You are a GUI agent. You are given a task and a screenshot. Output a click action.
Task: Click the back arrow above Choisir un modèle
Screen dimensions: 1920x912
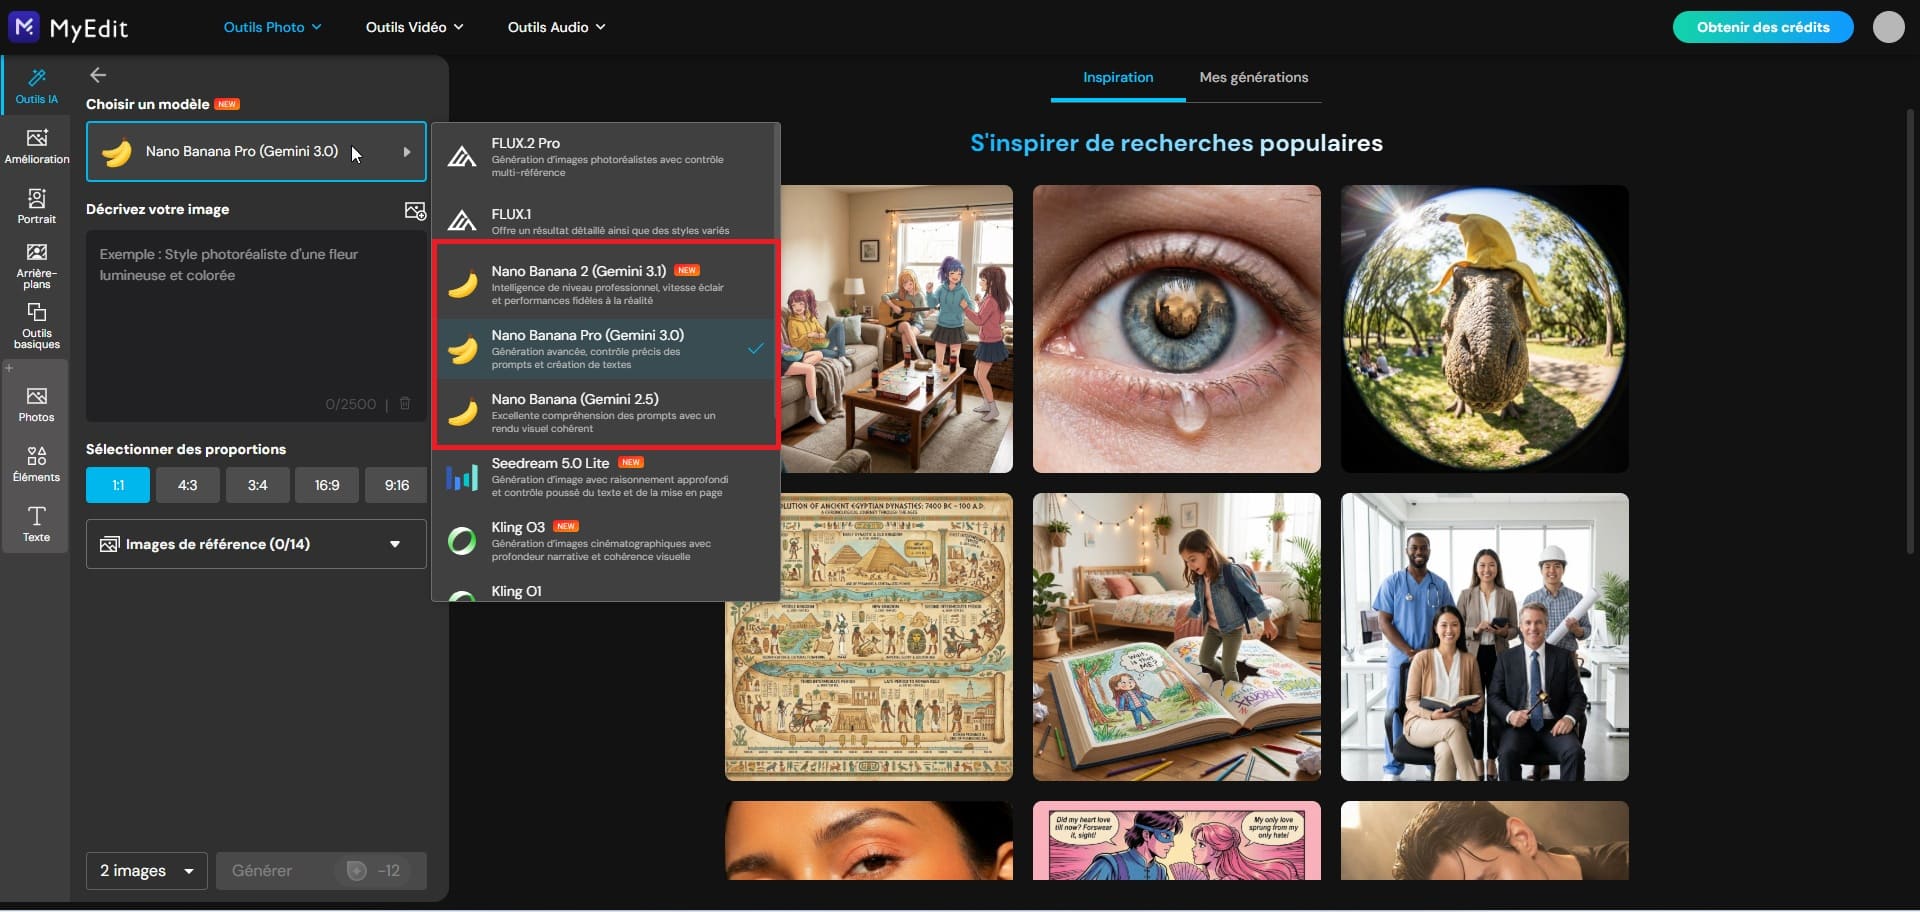(98, 75)
